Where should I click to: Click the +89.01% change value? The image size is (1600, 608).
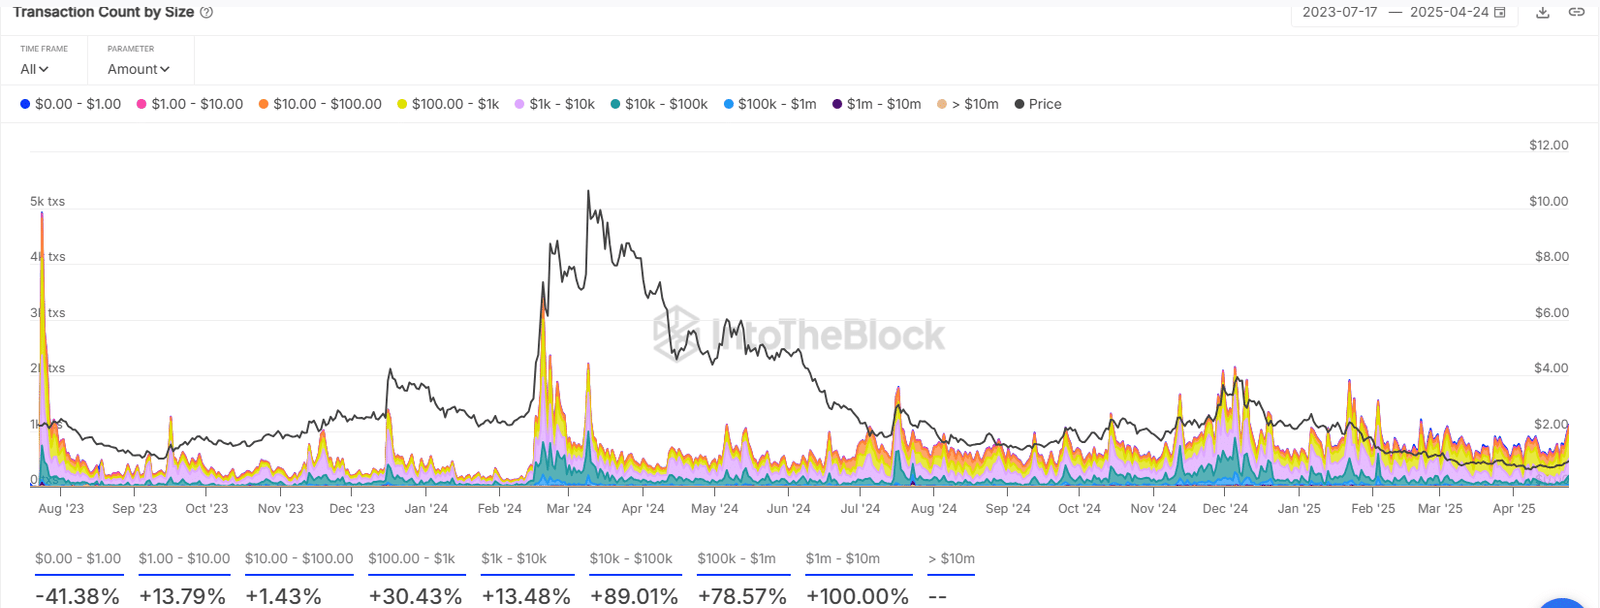(634, 596)
